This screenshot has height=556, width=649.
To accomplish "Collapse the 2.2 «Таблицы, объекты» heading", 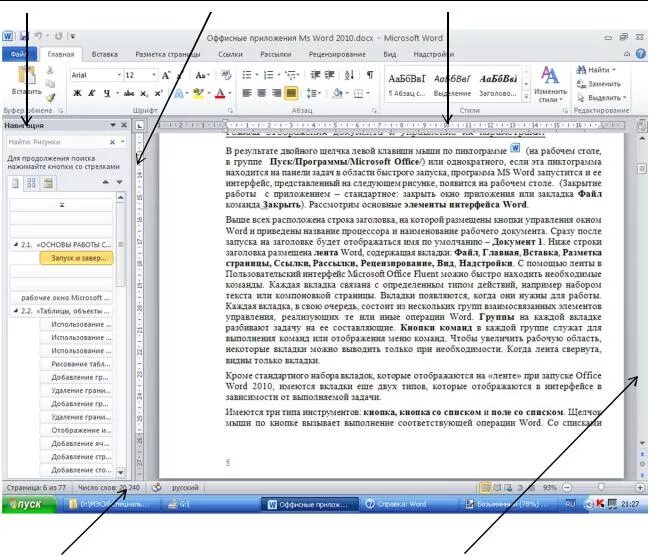I will 15,310.
